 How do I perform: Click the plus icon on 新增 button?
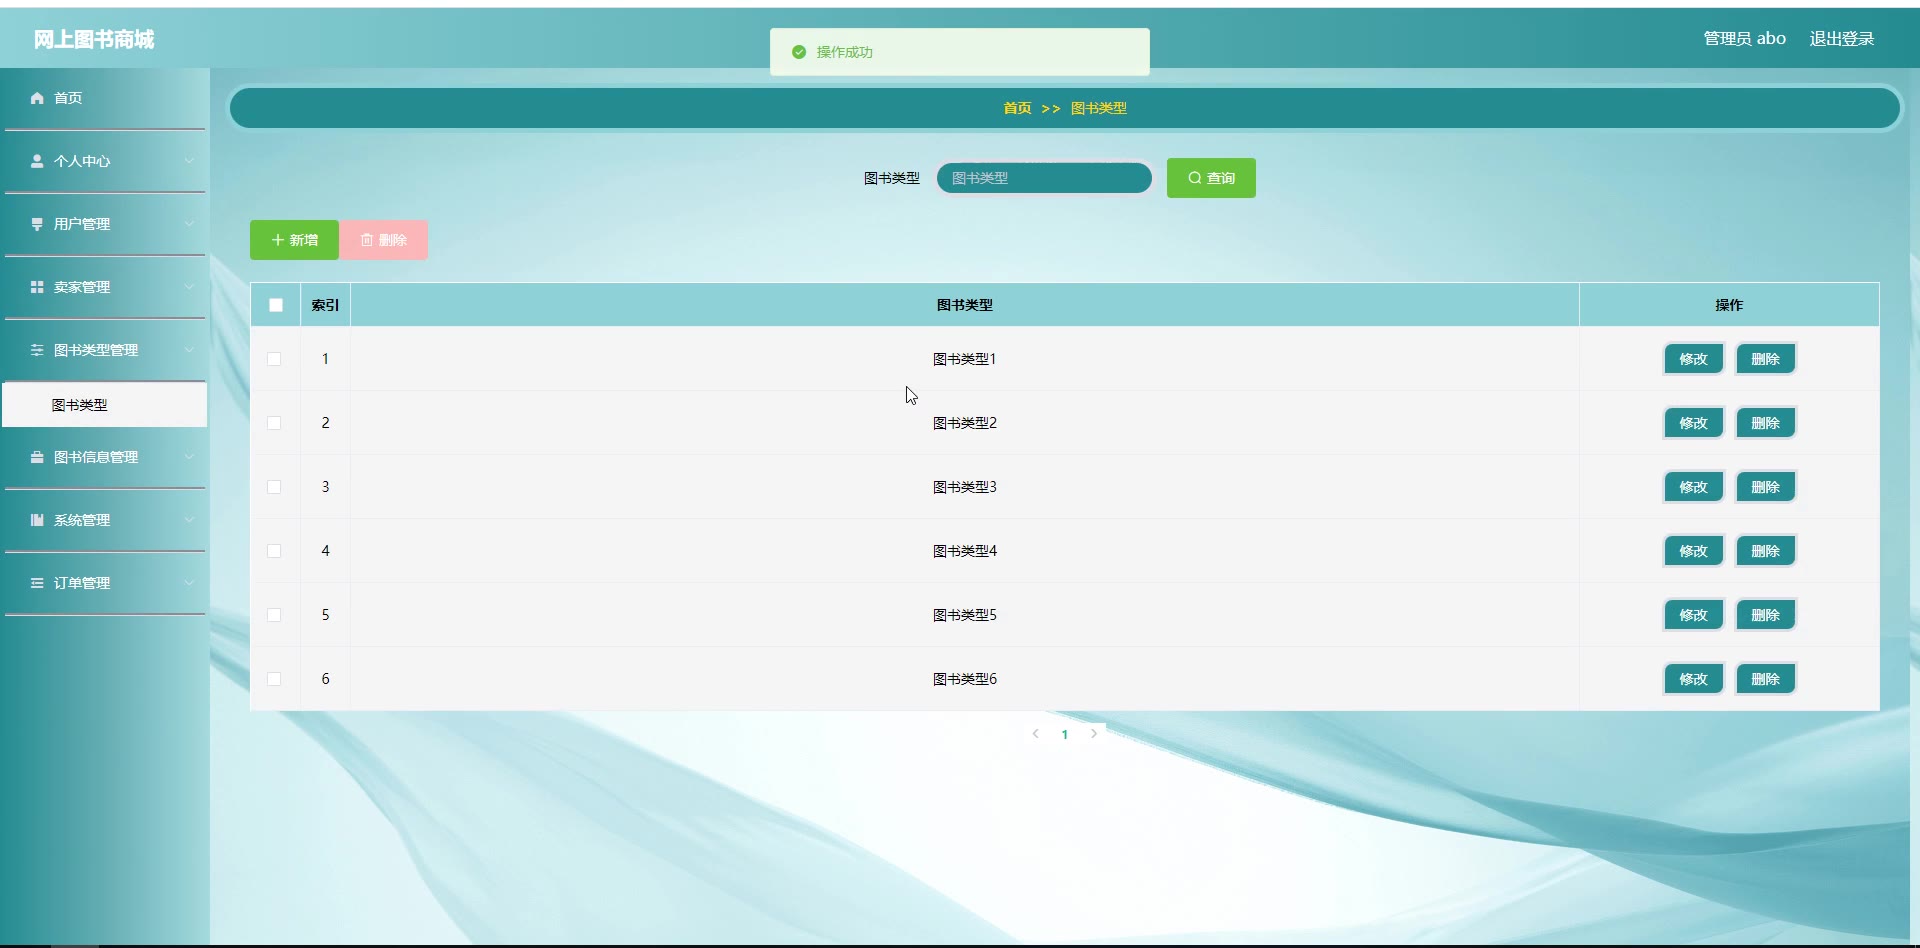(x=278, y=240)
